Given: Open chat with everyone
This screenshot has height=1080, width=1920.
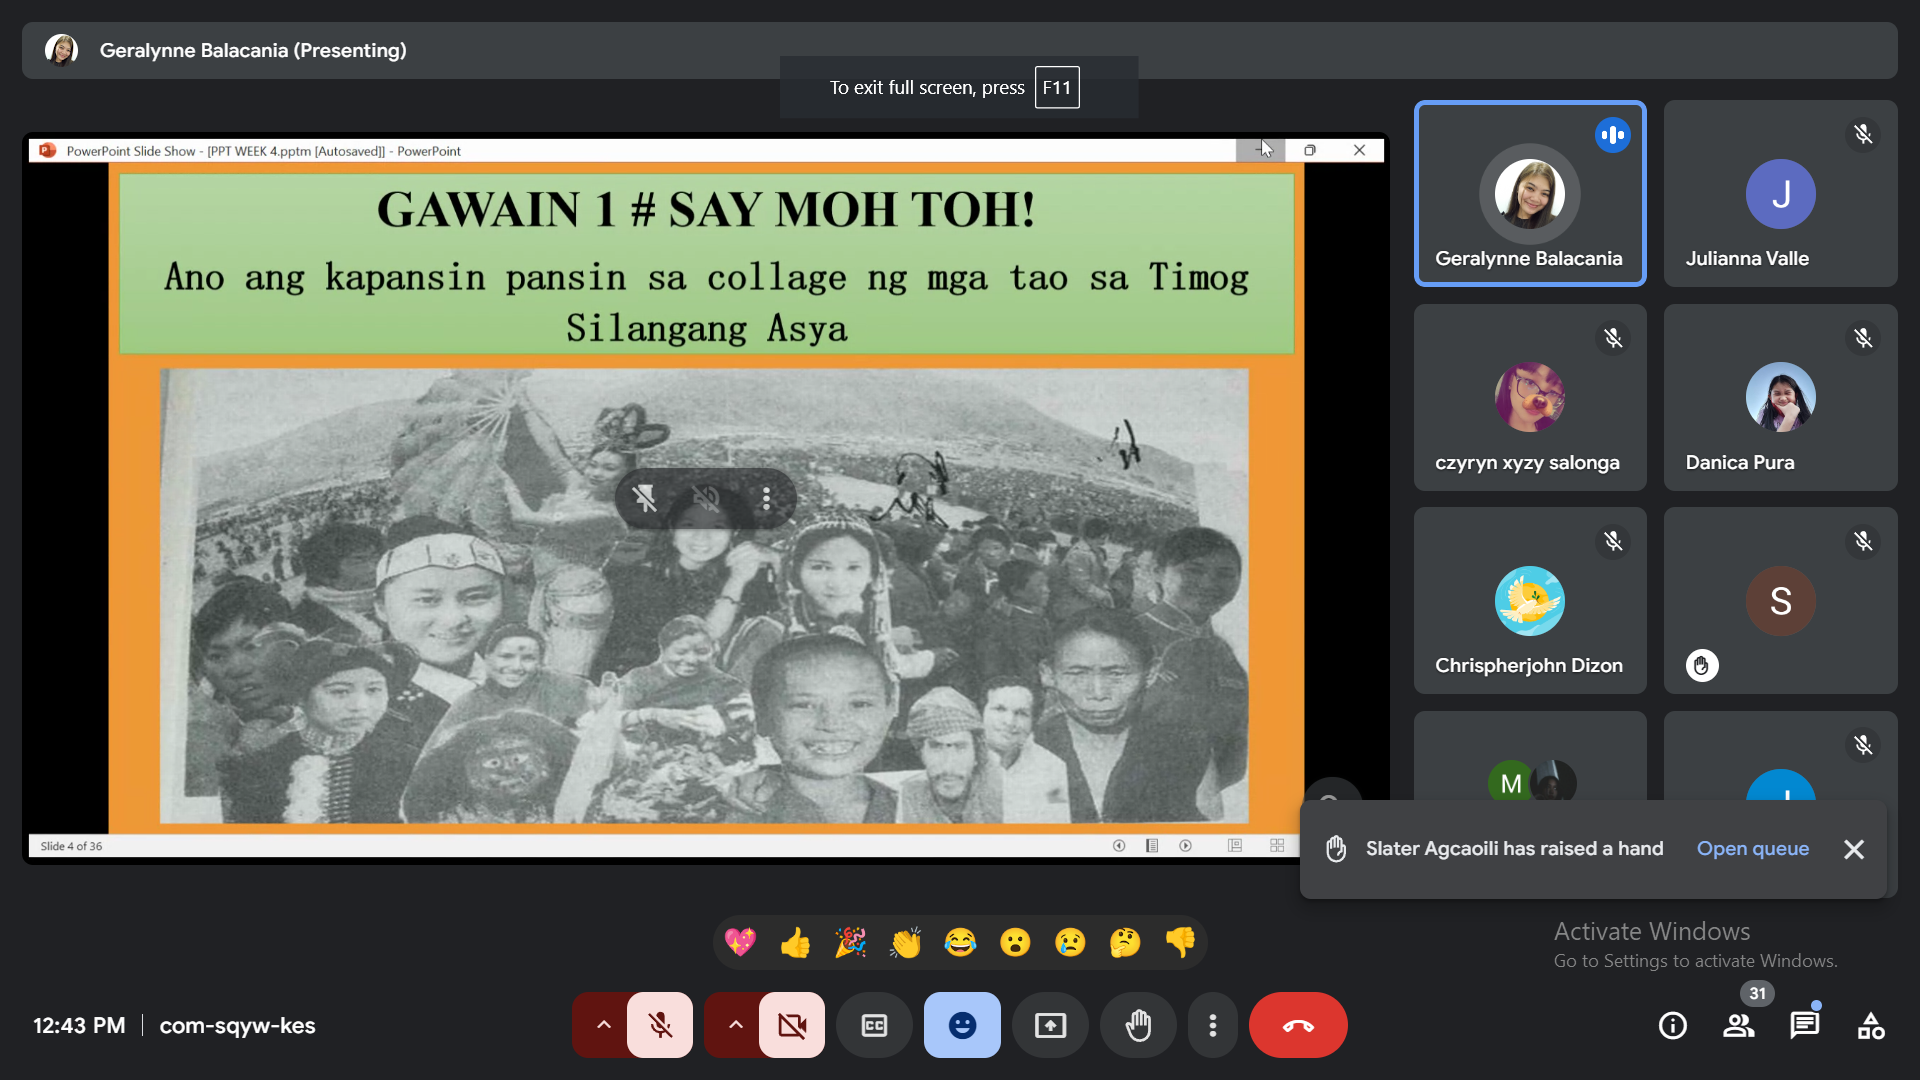Looking at the screenshot, I should (1804, 1025).
